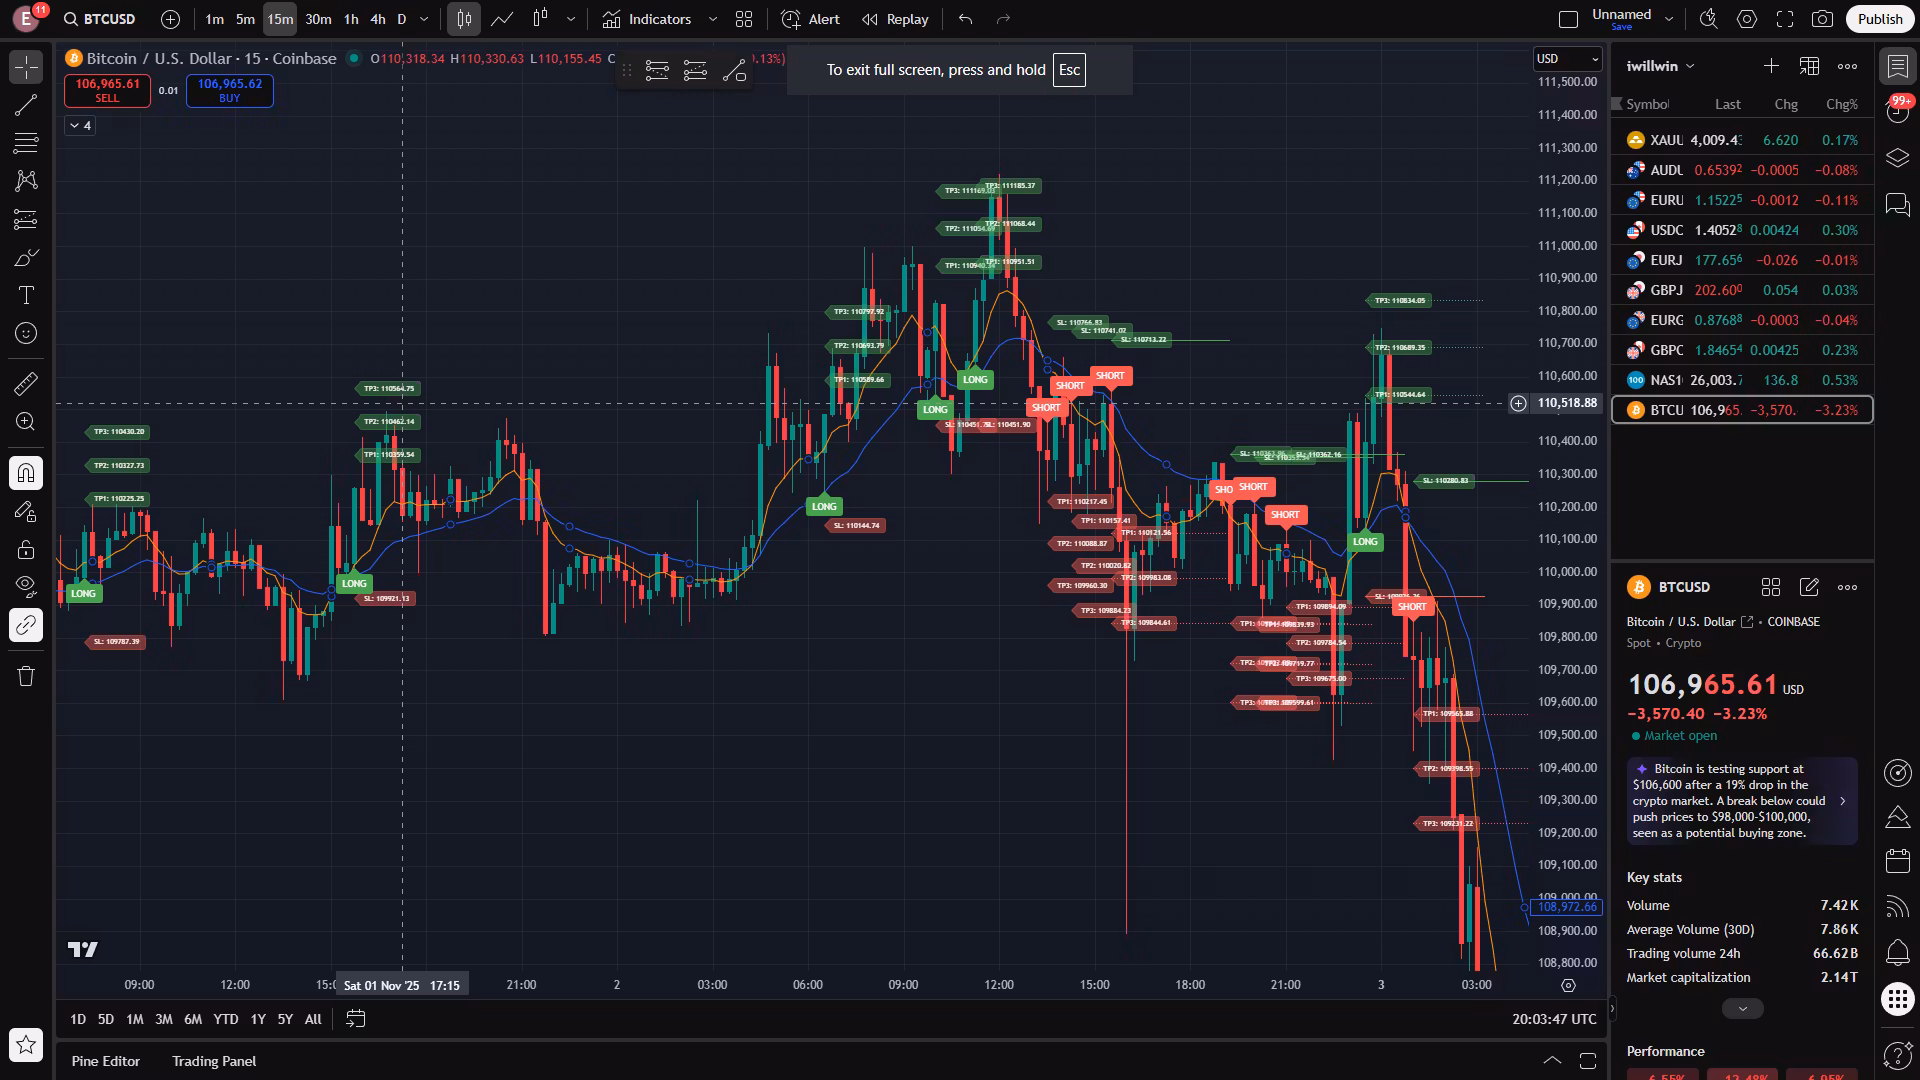Select the Text annotation tool
This screenshot has width=1920, height=1080.
point(26,295)
